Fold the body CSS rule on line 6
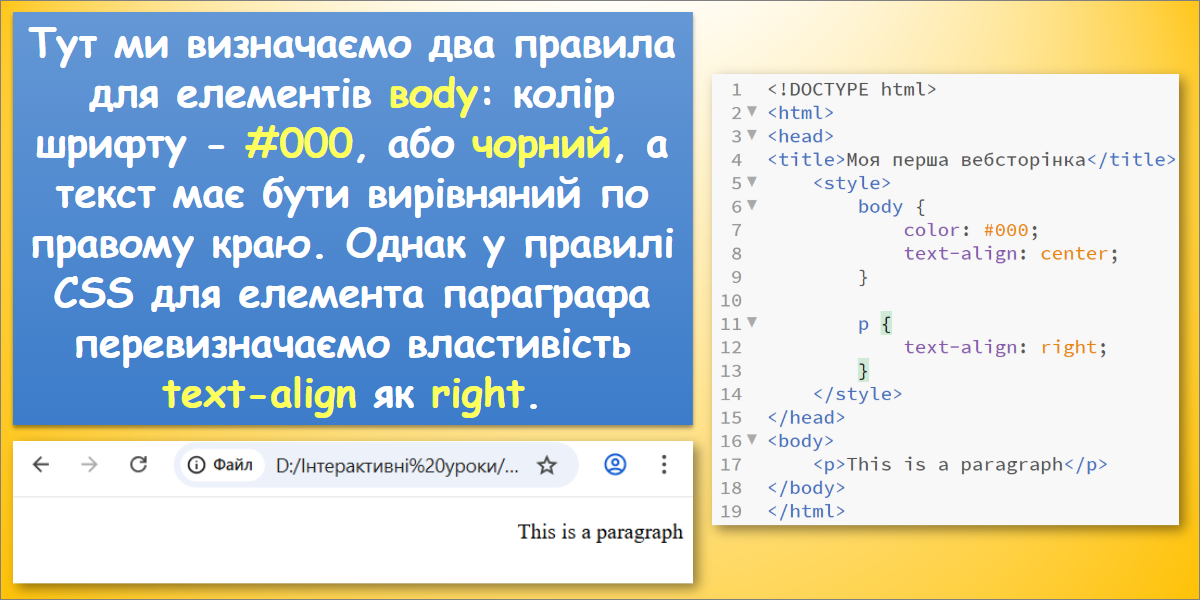The height and width of the screenshot is (600, 1200). [752, 206]
